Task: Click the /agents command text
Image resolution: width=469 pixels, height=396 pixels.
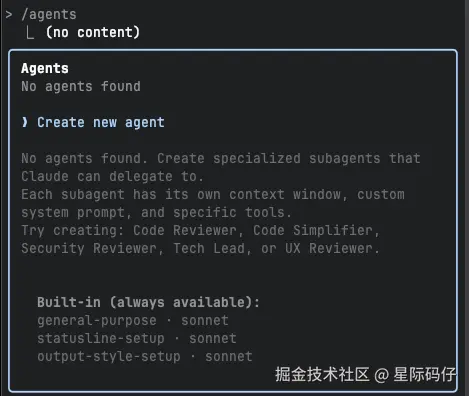Action: (x=49, y=15)
